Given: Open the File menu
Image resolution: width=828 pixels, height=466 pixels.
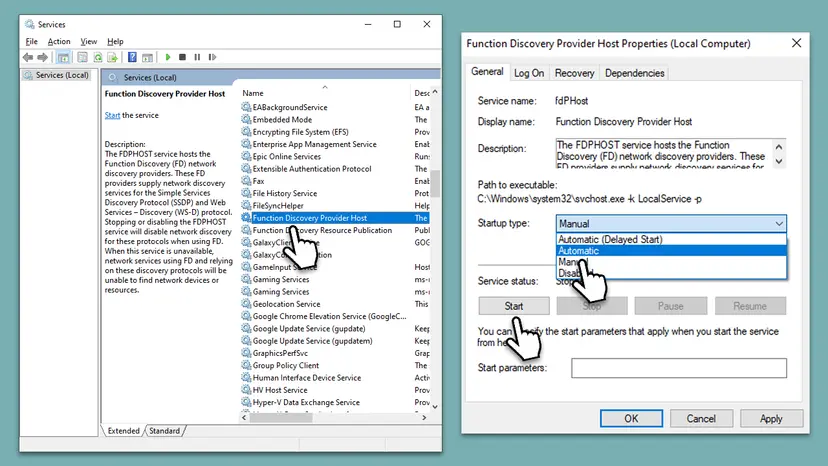Looking at the screenshot, I should coord(32,41).
